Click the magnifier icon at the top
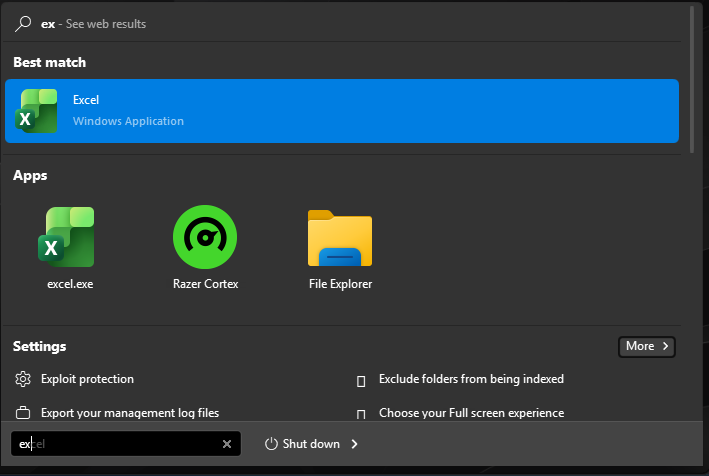 [x=24, y=23]
